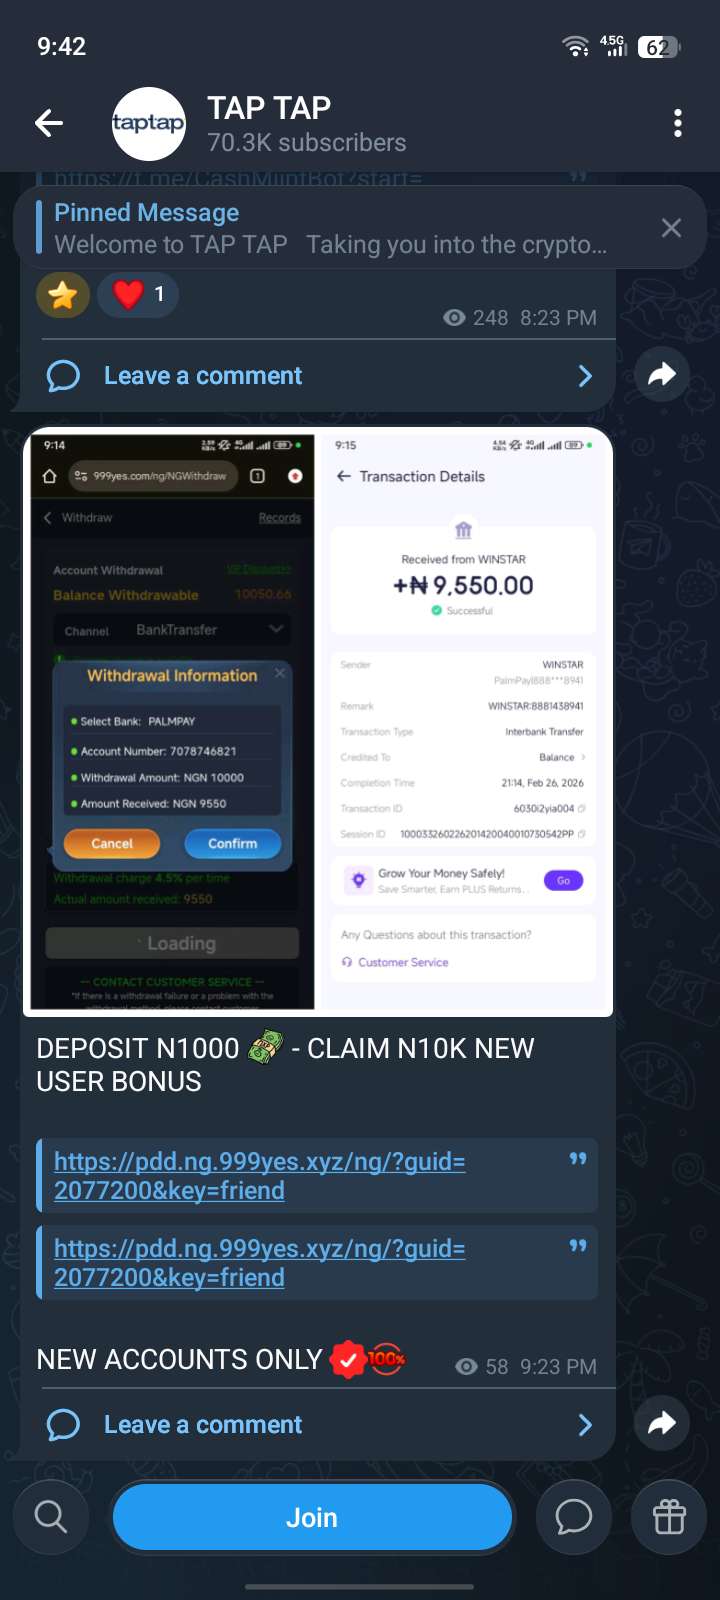Open Pinned Message Welcome to TAP TAP

[x=330, y=228]
